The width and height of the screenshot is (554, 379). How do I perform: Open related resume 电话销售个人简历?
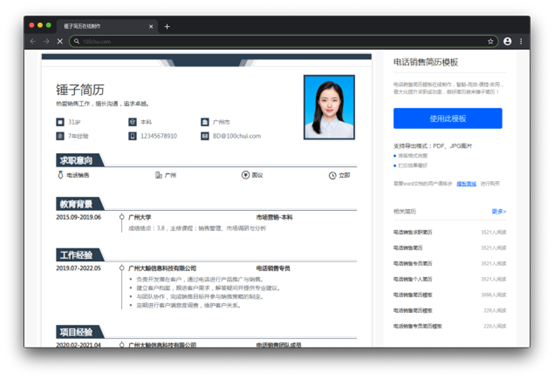tap(412, 279)
